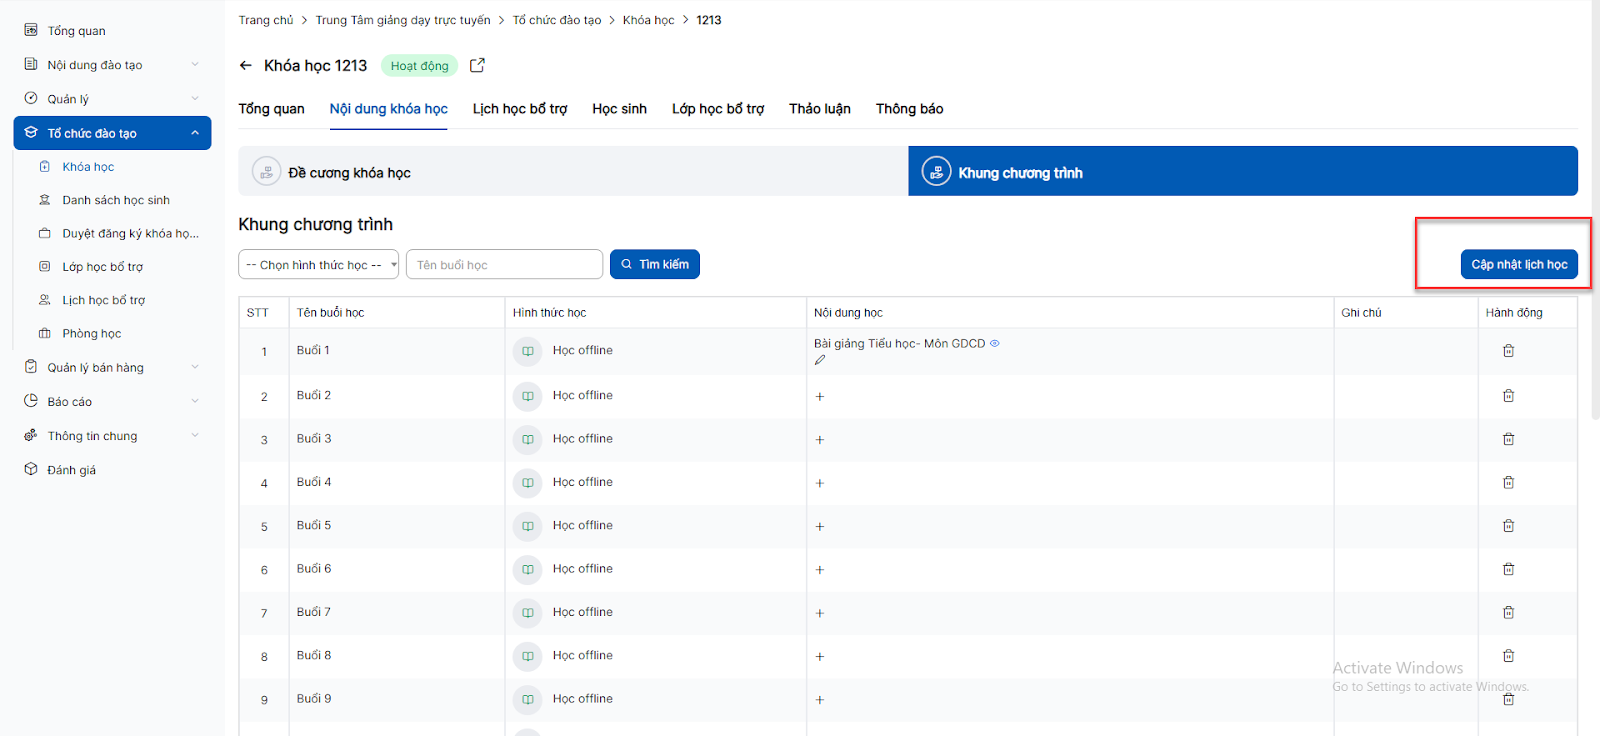The height and width of the screenshot is (736, 1600).
Task: Collapse the Tổ chức đào tạo menu
Action: pos(112,133)
